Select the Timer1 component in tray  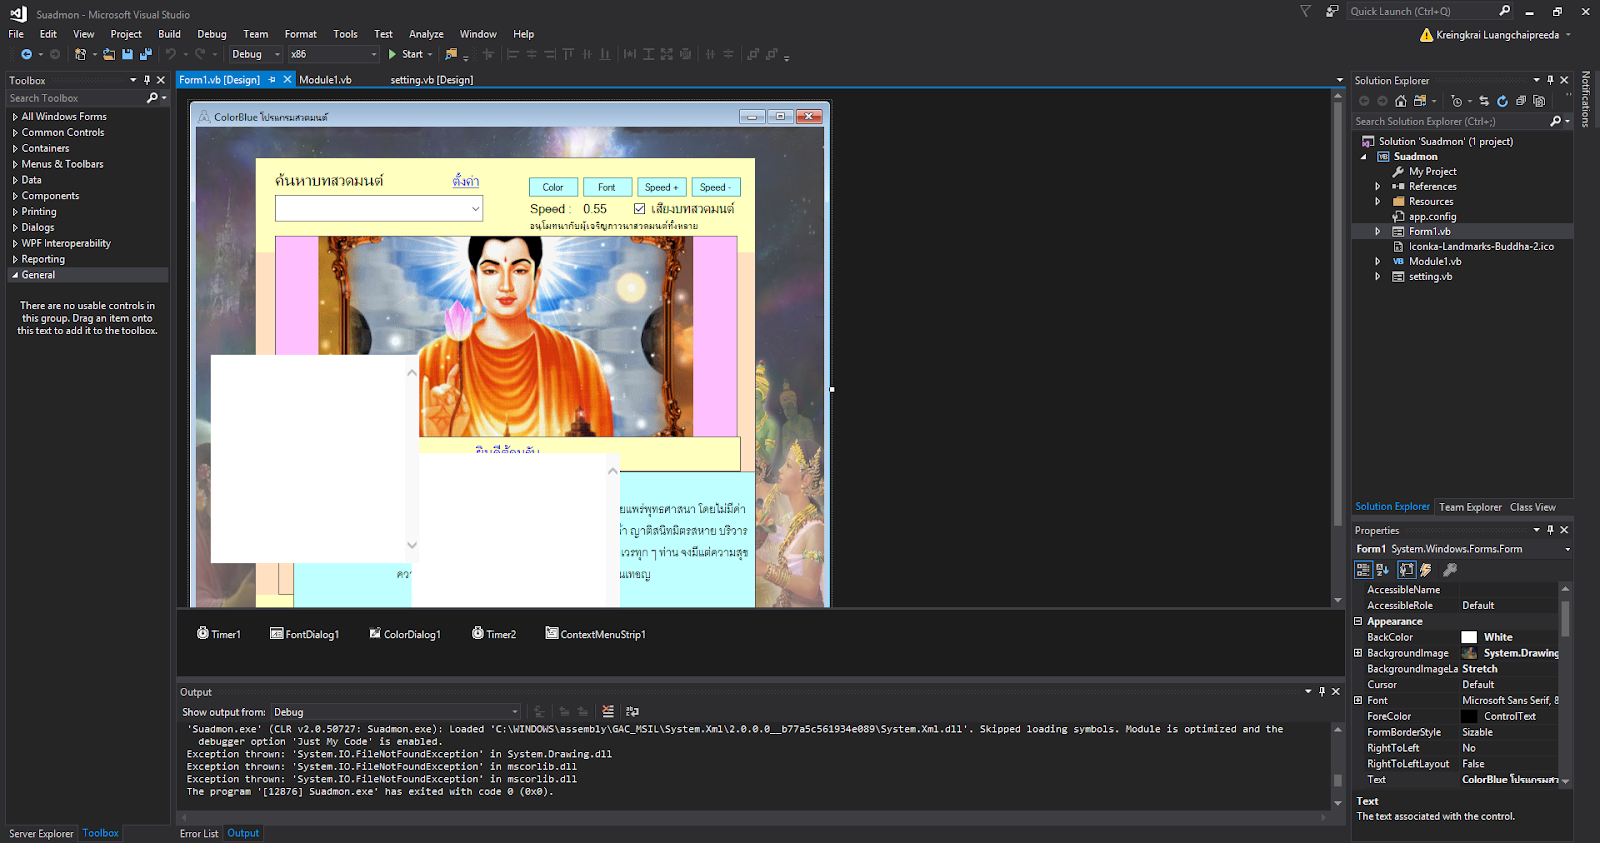click(x=218, y=634)
